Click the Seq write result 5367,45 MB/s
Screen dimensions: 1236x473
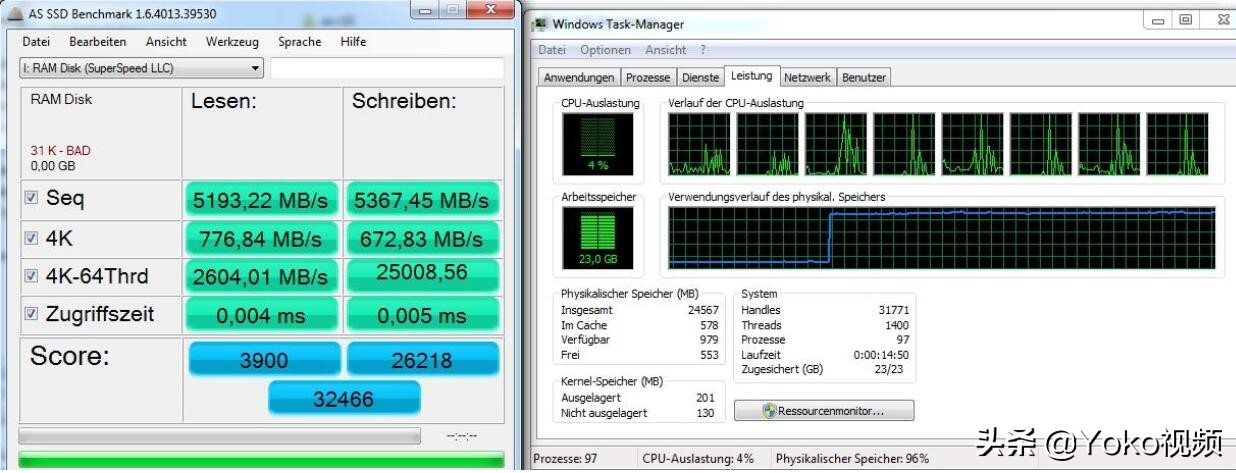[421, 200]
